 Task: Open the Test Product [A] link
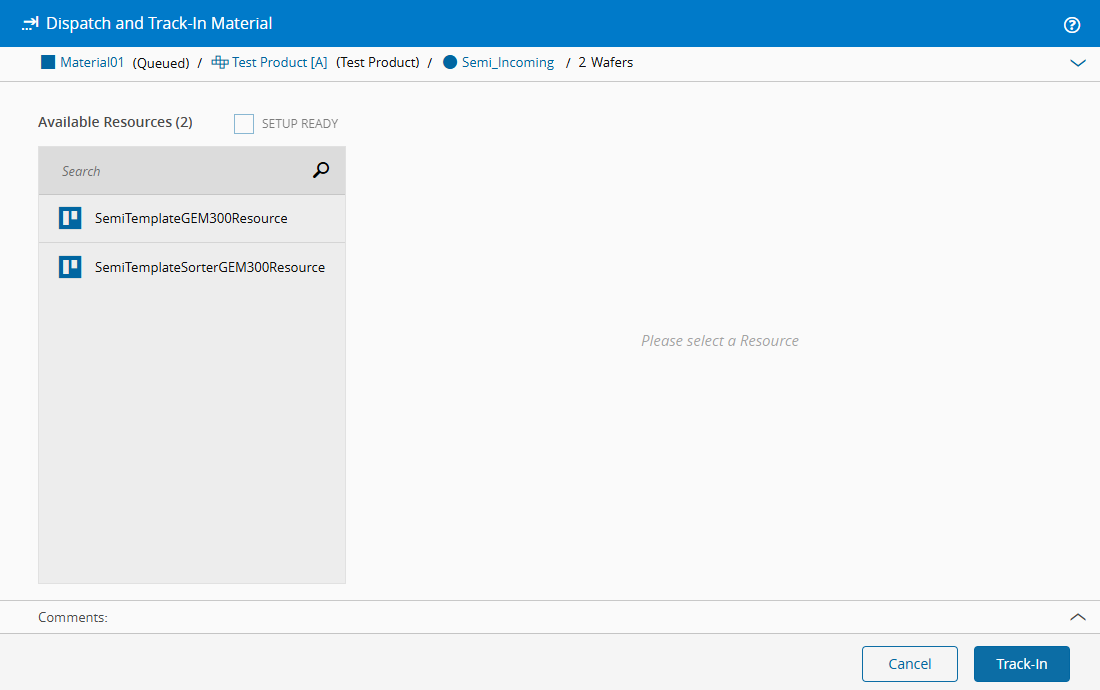[x=279, y=62]
